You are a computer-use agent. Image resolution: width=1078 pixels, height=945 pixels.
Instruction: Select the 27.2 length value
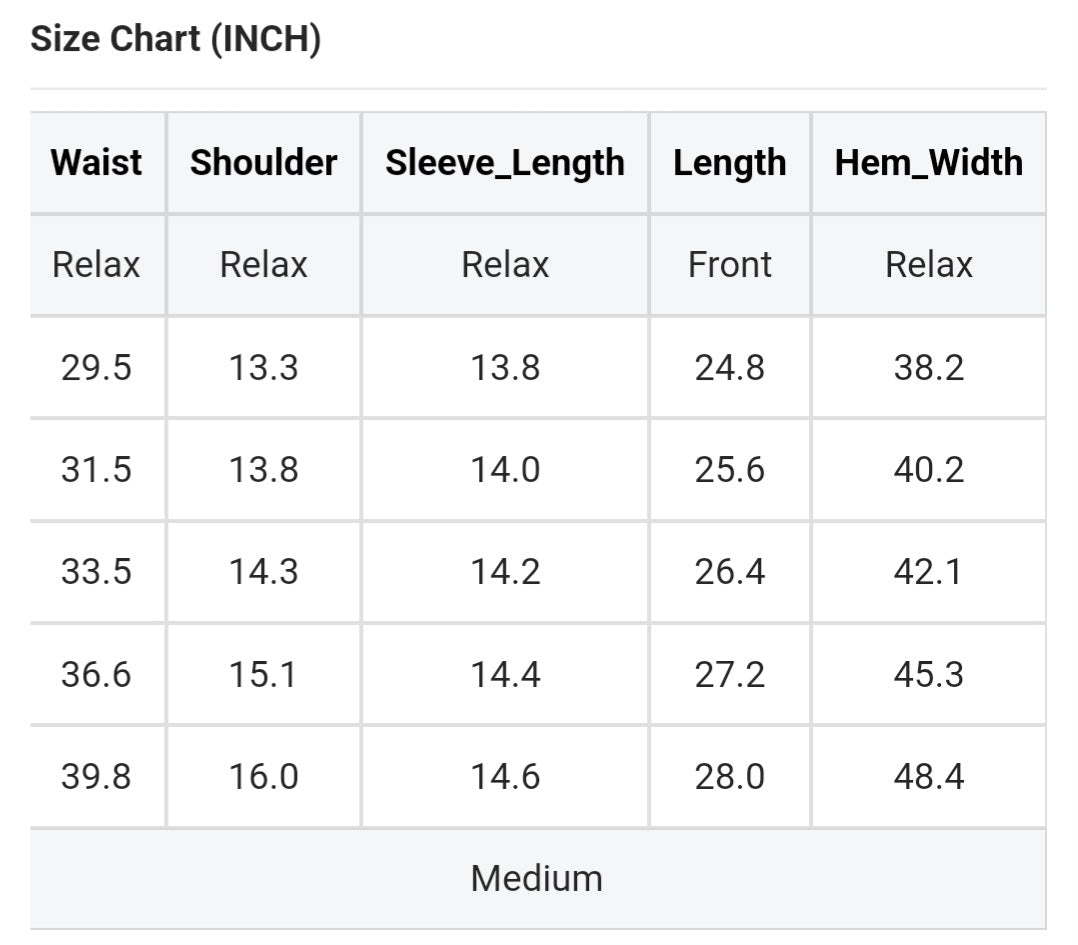[730, 674]
